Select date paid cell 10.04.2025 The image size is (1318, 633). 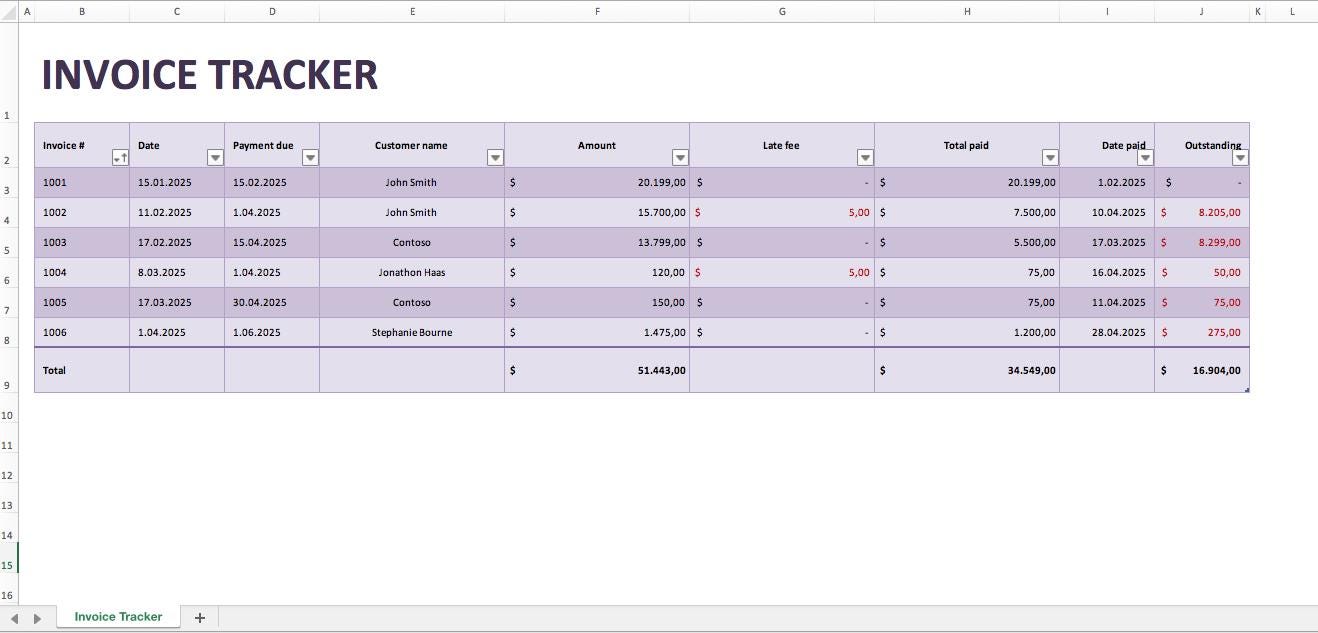[x=1107, y=213]
